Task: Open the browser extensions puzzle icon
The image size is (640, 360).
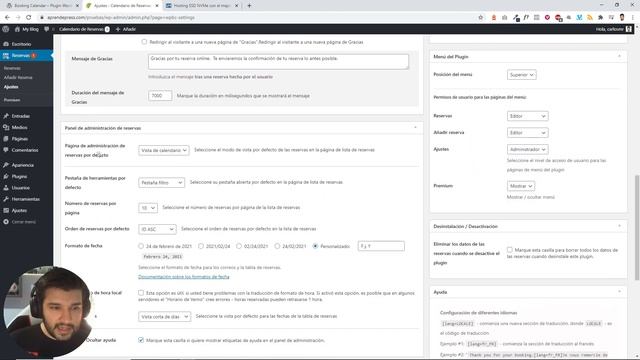Action: 600,18
